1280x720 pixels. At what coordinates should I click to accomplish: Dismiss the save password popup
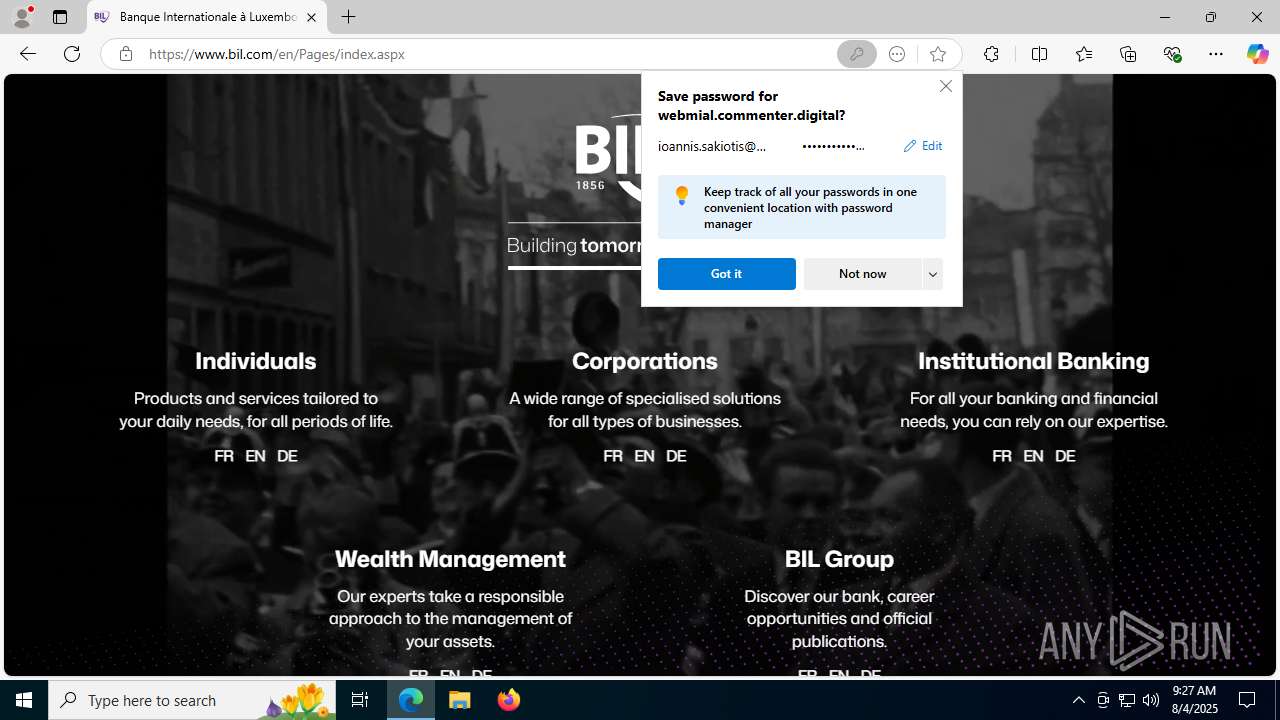click(x=945, y=86)
